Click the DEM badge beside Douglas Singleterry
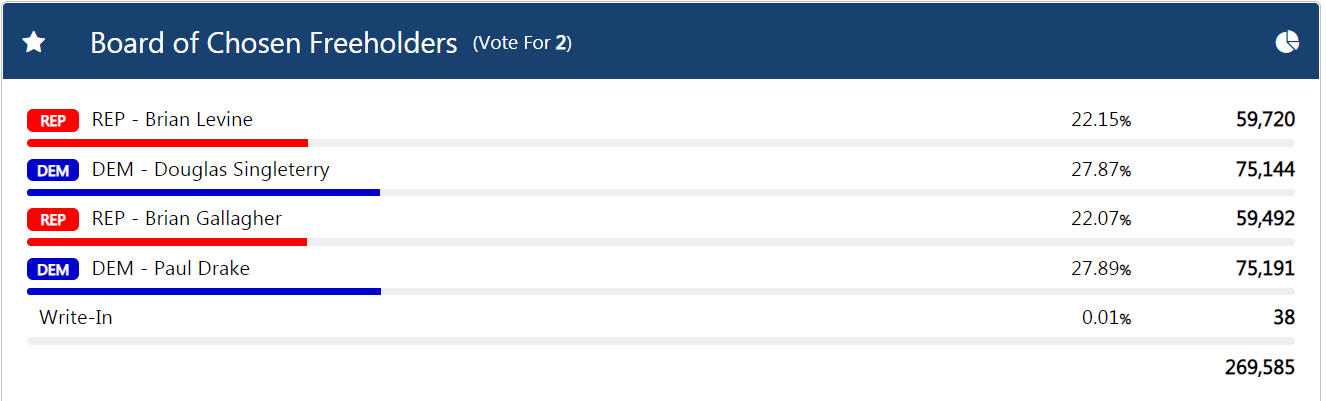 pyautogui.click(x=53, y=171)
